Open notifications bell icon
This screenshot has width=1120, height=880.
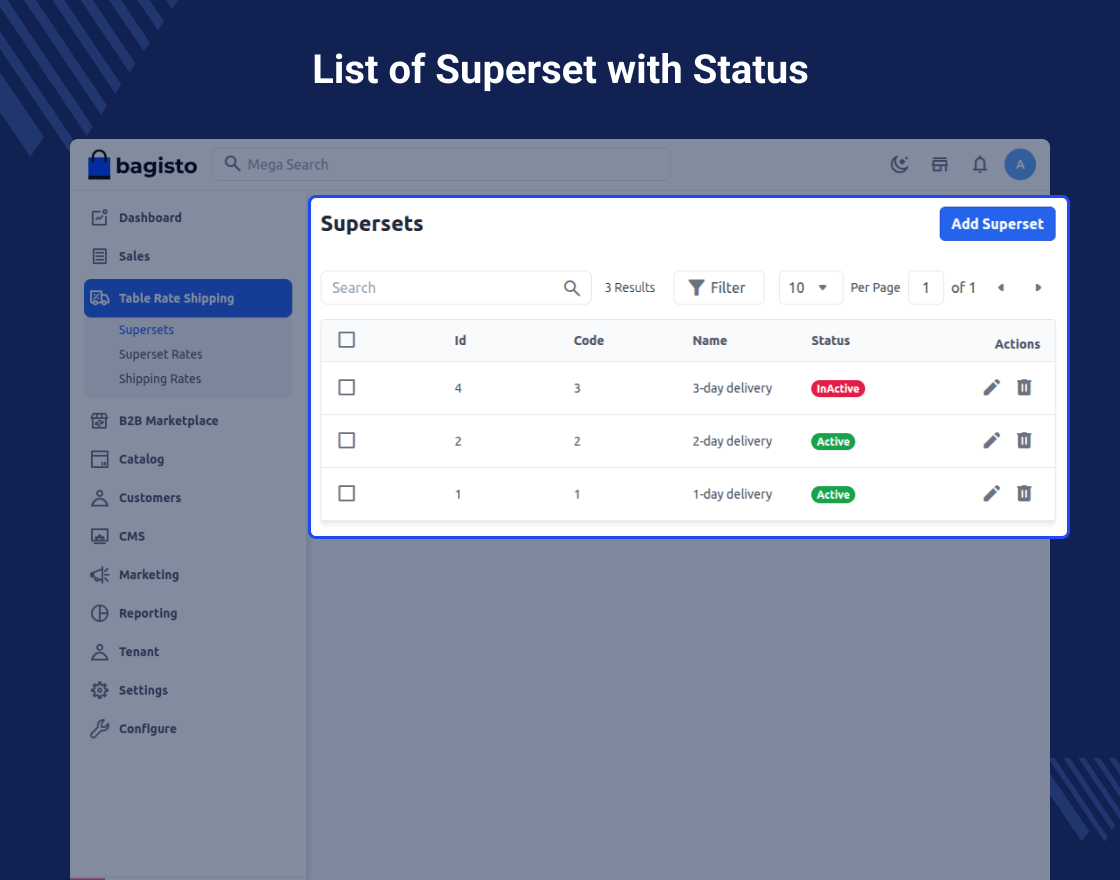point(979,165)
